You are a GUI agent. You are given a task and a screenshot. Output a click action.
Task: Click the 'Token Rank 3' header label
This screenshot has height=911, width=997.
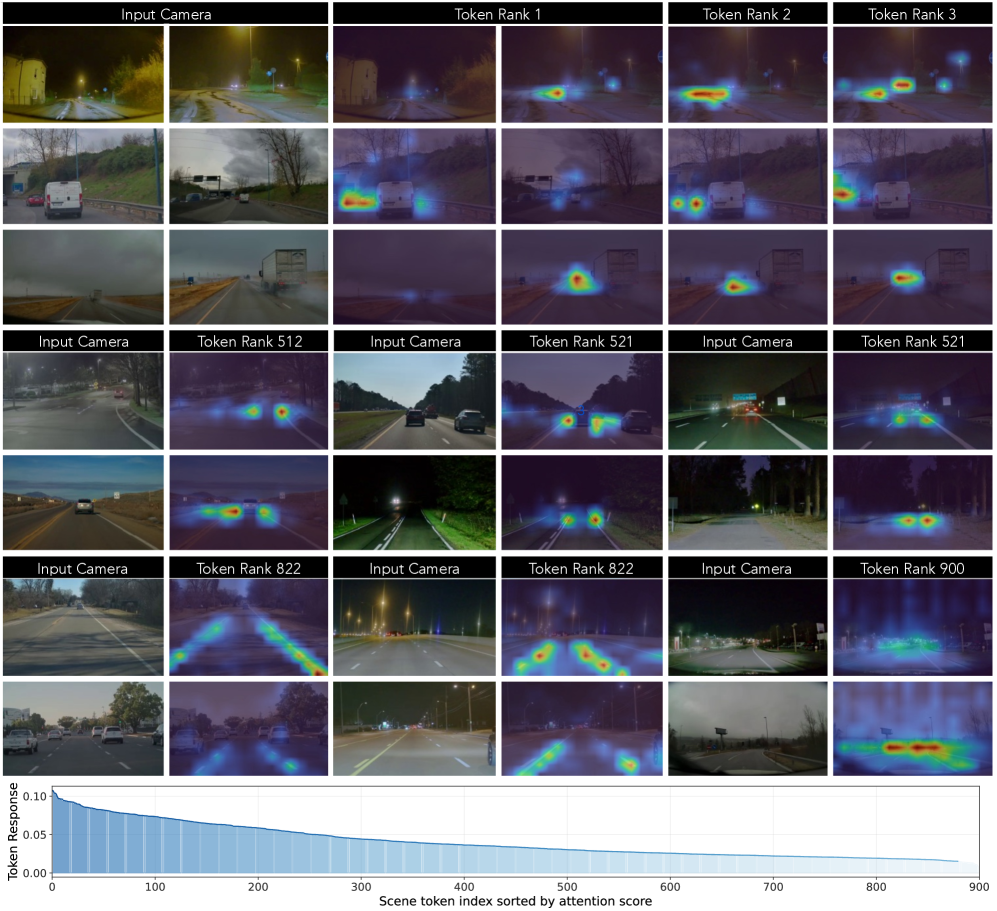point(912,14)
